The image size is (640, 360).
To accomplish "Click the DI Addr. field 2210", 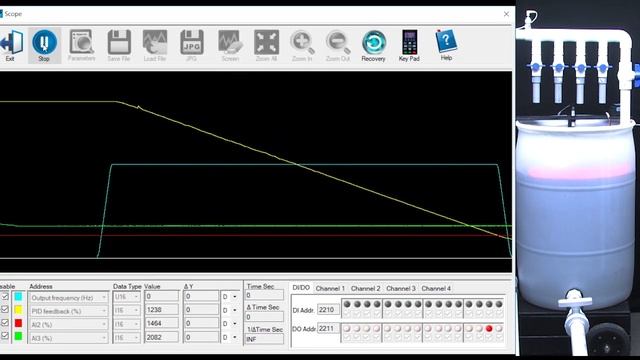I will click(328, 310).
